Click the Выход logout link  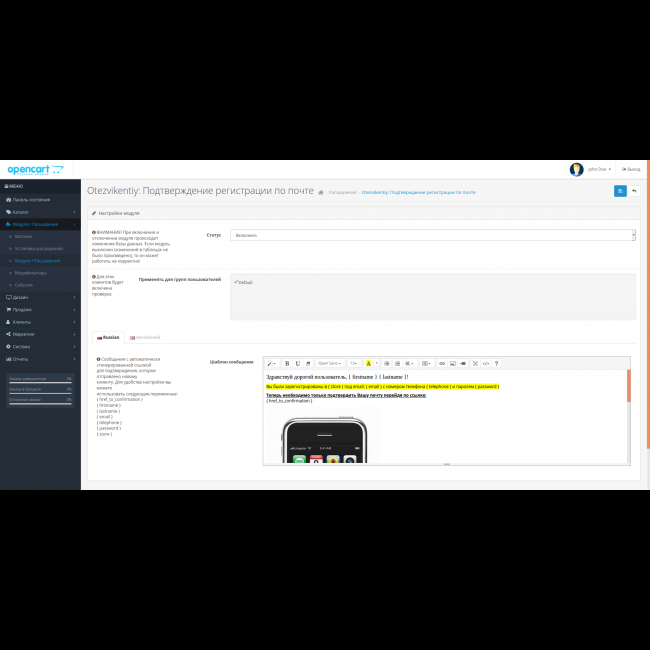click(x=631, y=169)
